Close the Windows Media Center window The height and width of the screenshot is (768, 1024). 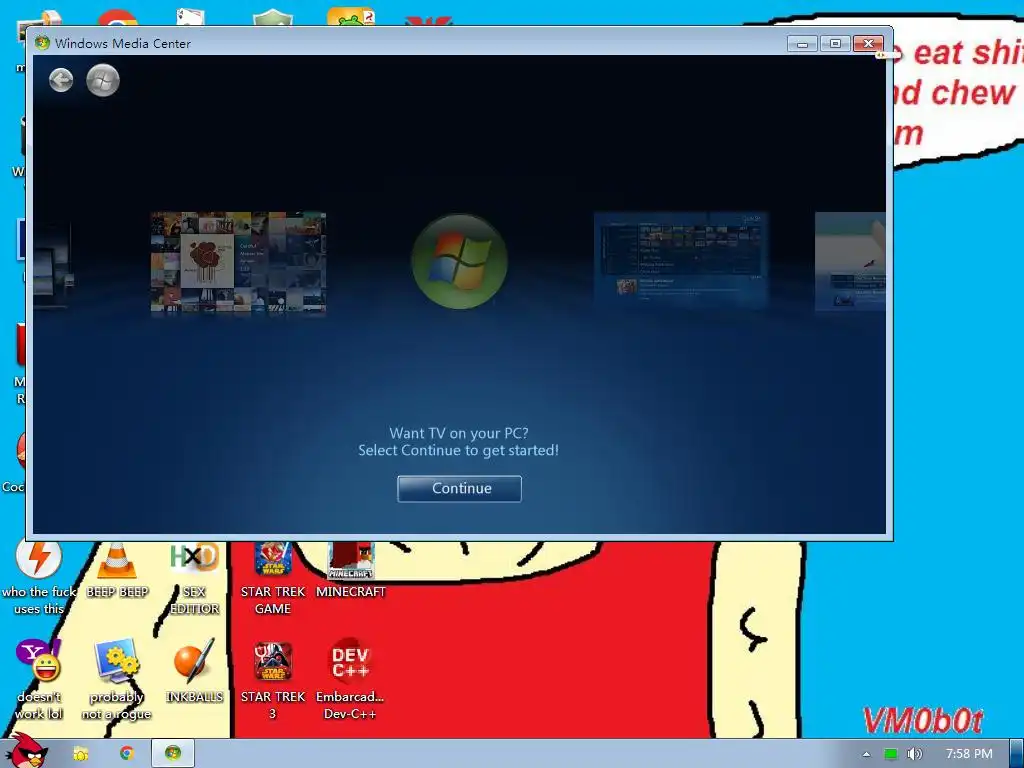tap(868, 44)
